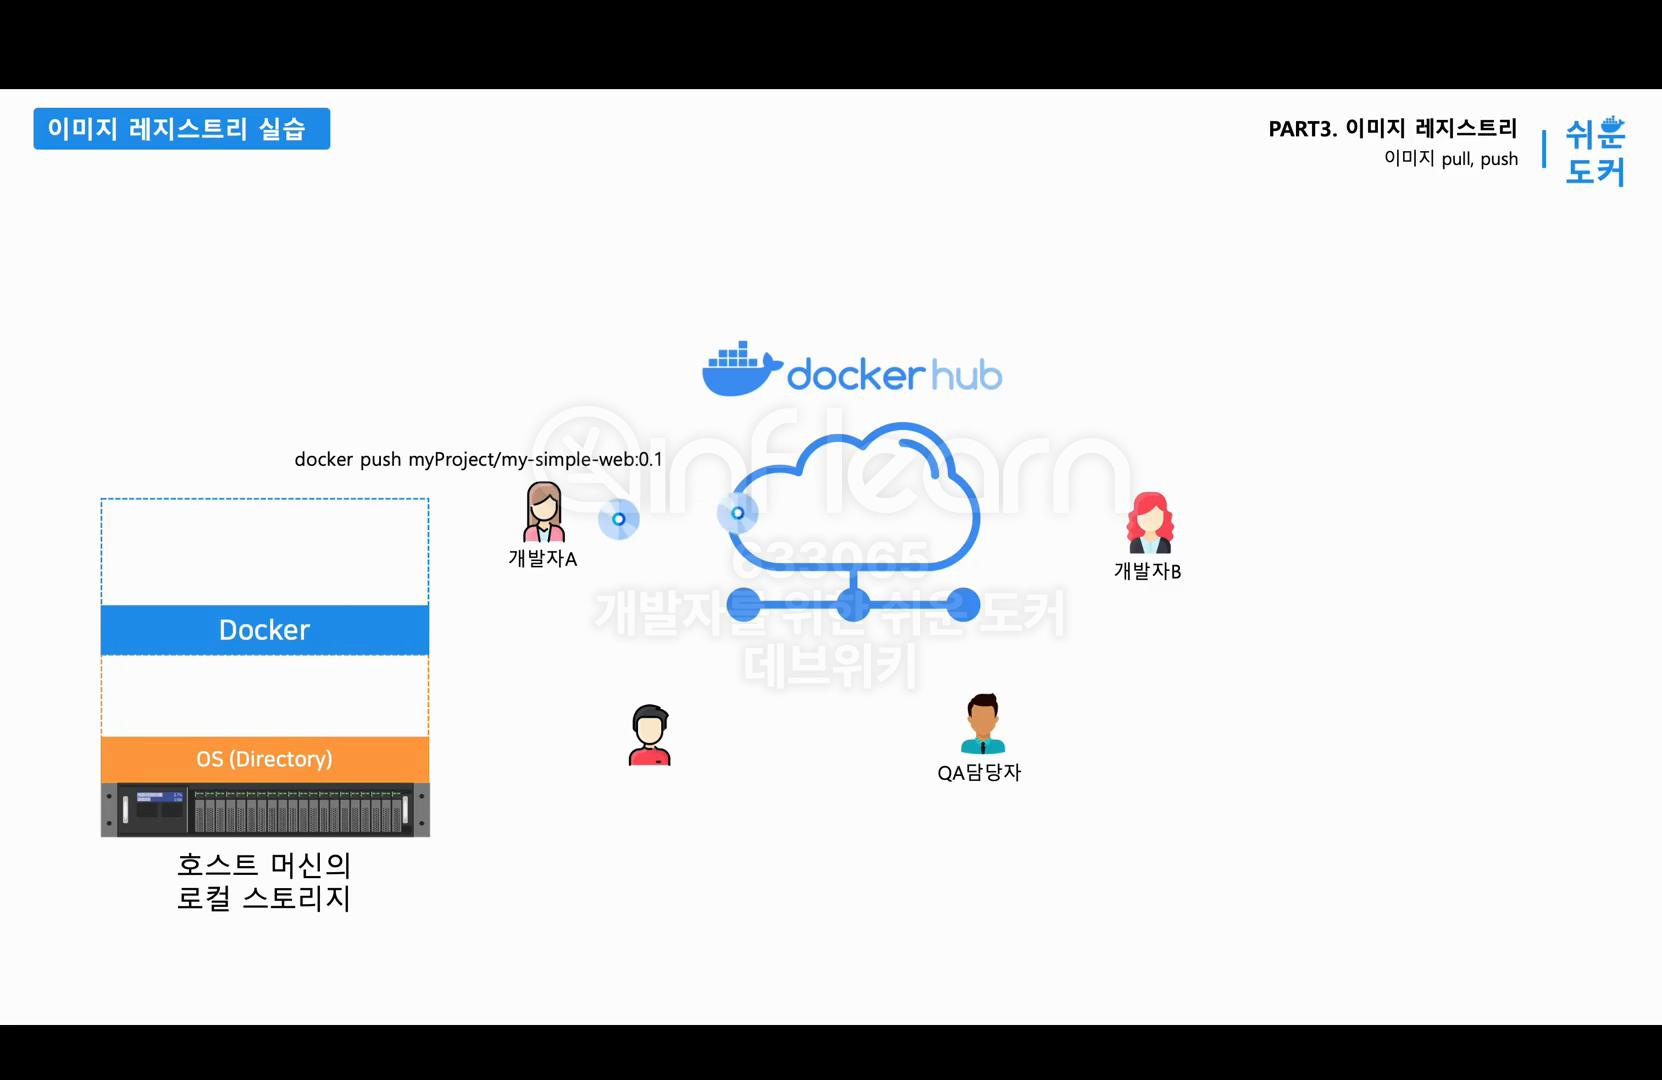
Task: Click the Docker Hub whale logo
Action: [742, 369]
